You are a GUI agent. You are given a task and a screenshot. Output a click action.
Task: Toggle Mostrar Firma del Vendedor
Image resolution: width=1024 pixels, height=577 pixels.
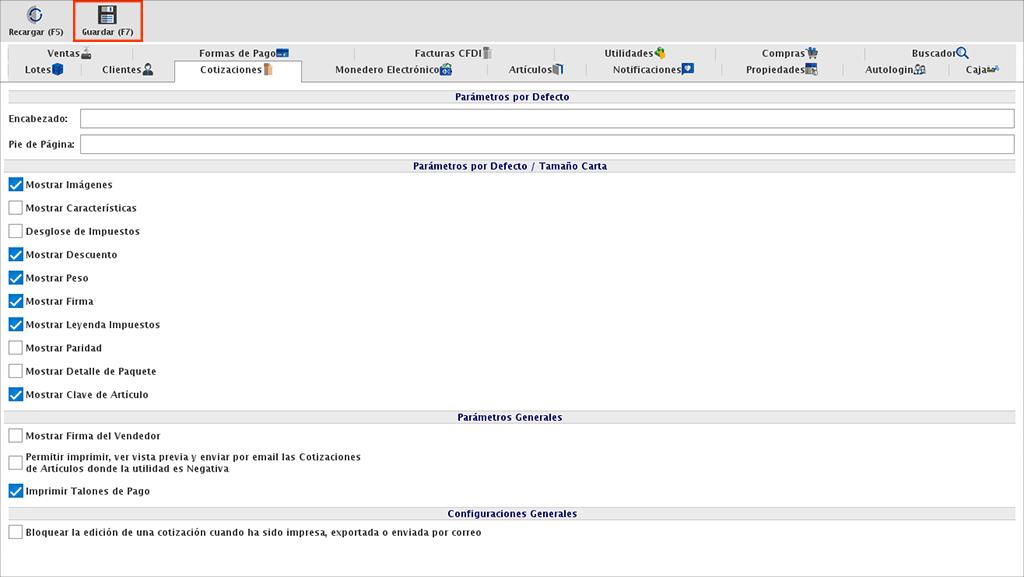click(14, 436)
